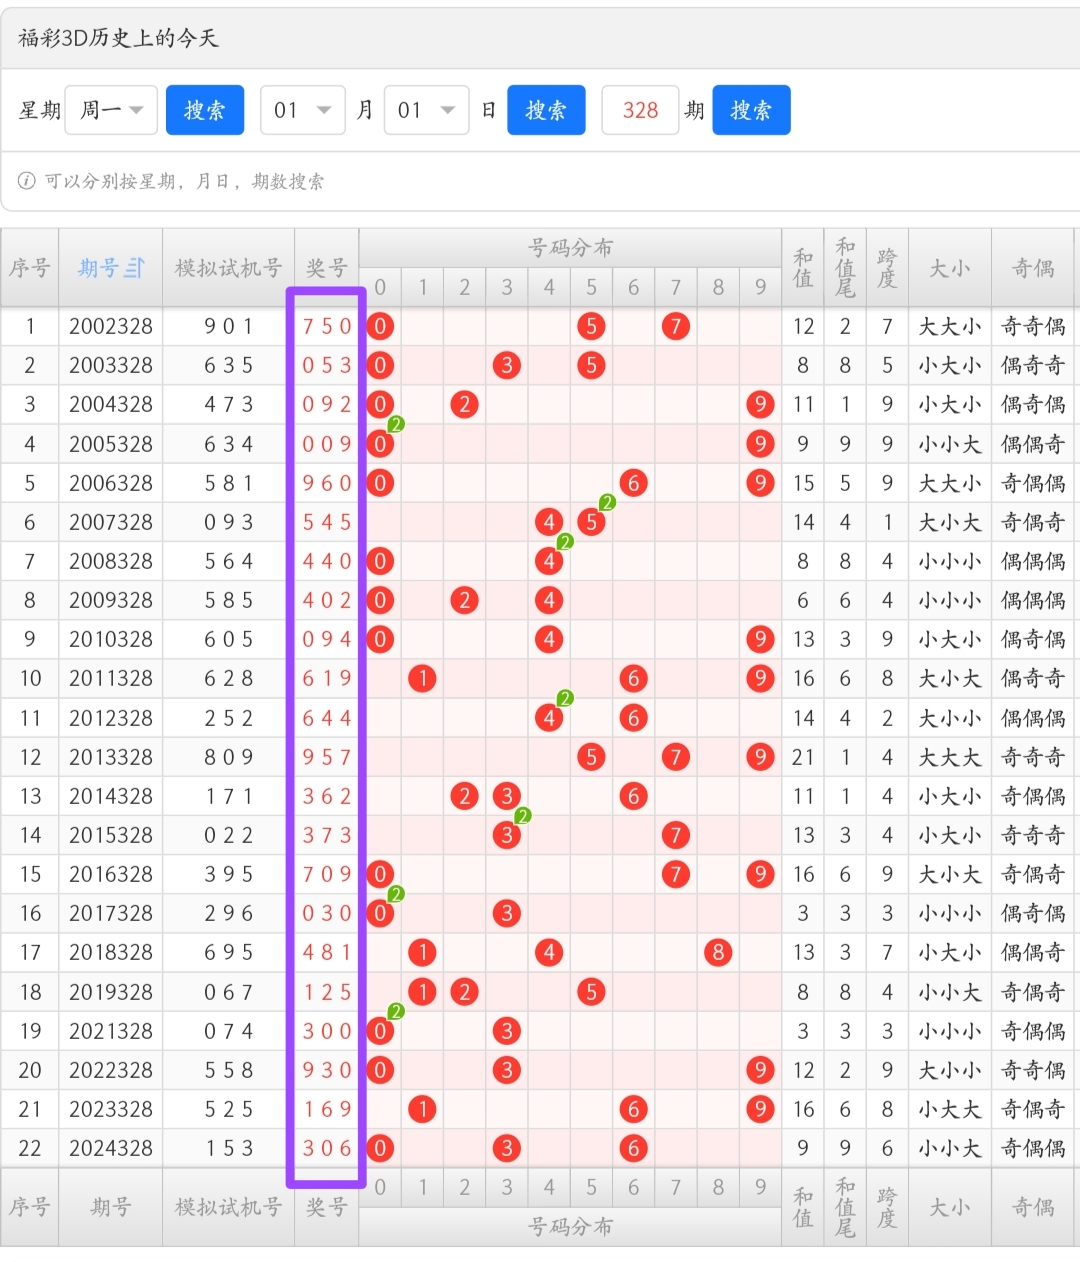
Task: Click the info icon in the search hint
Action: (26, 181)
